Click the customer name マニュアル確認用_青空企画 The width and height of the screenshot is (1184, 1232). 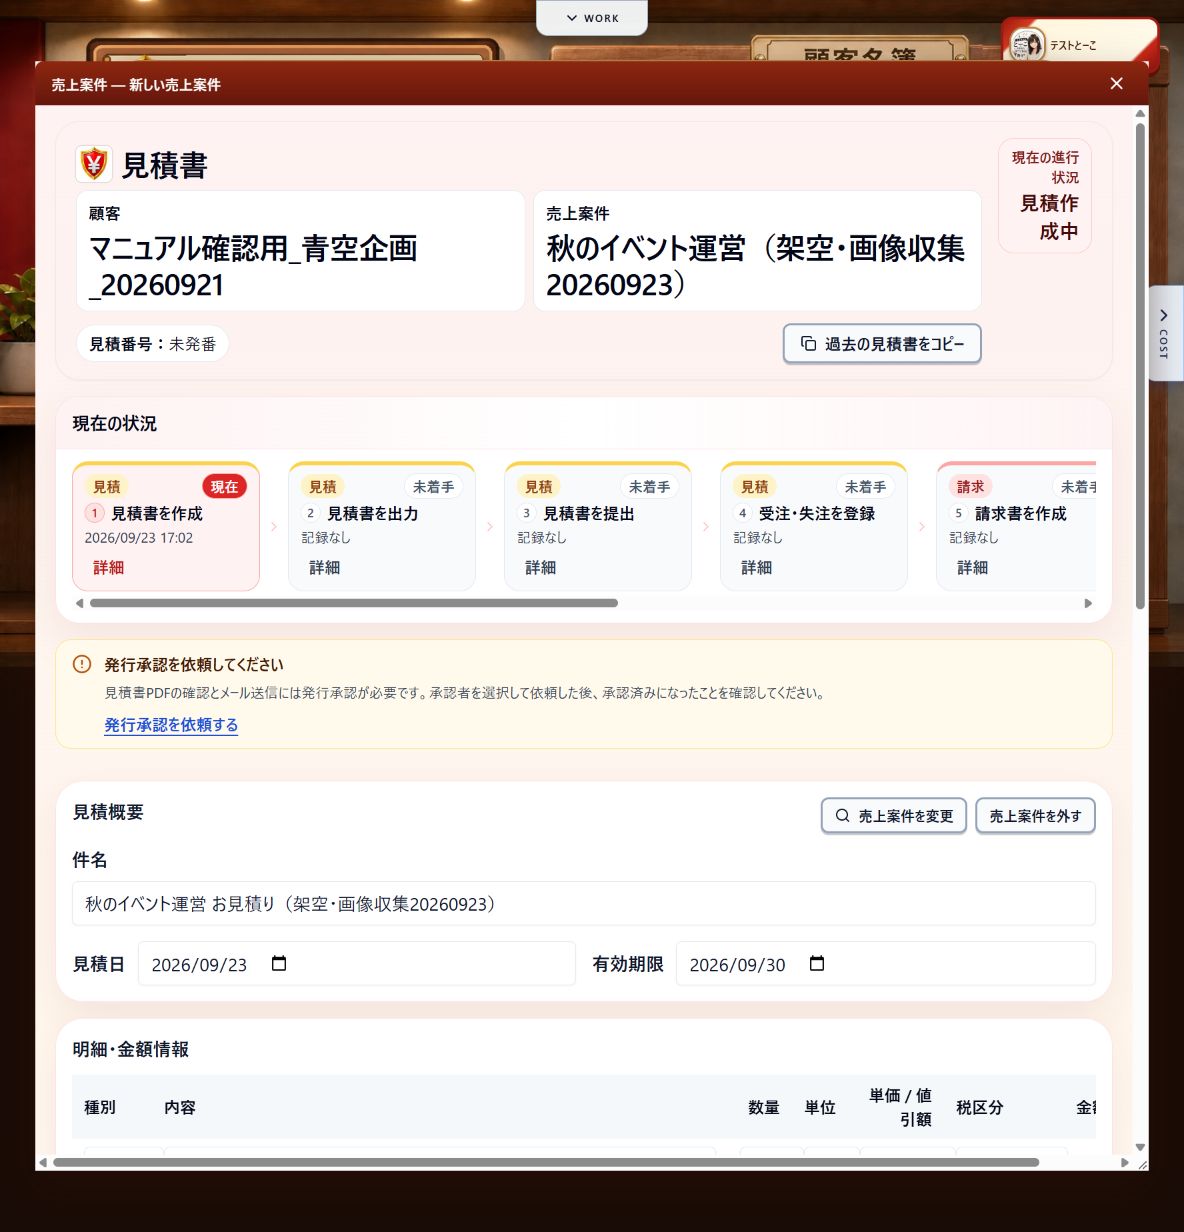click(253, 266)
